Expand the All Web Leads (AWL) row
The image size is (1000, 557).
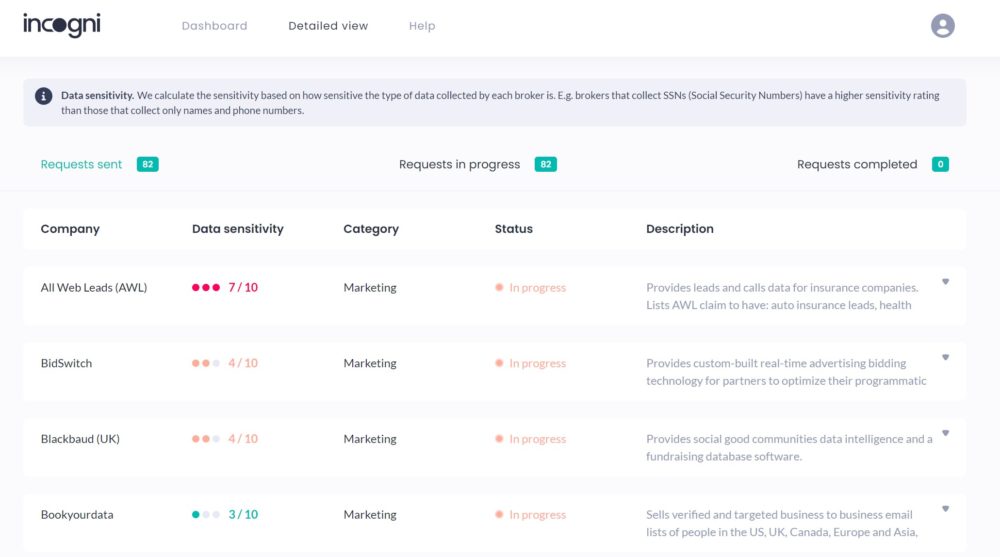pos(945,281)
